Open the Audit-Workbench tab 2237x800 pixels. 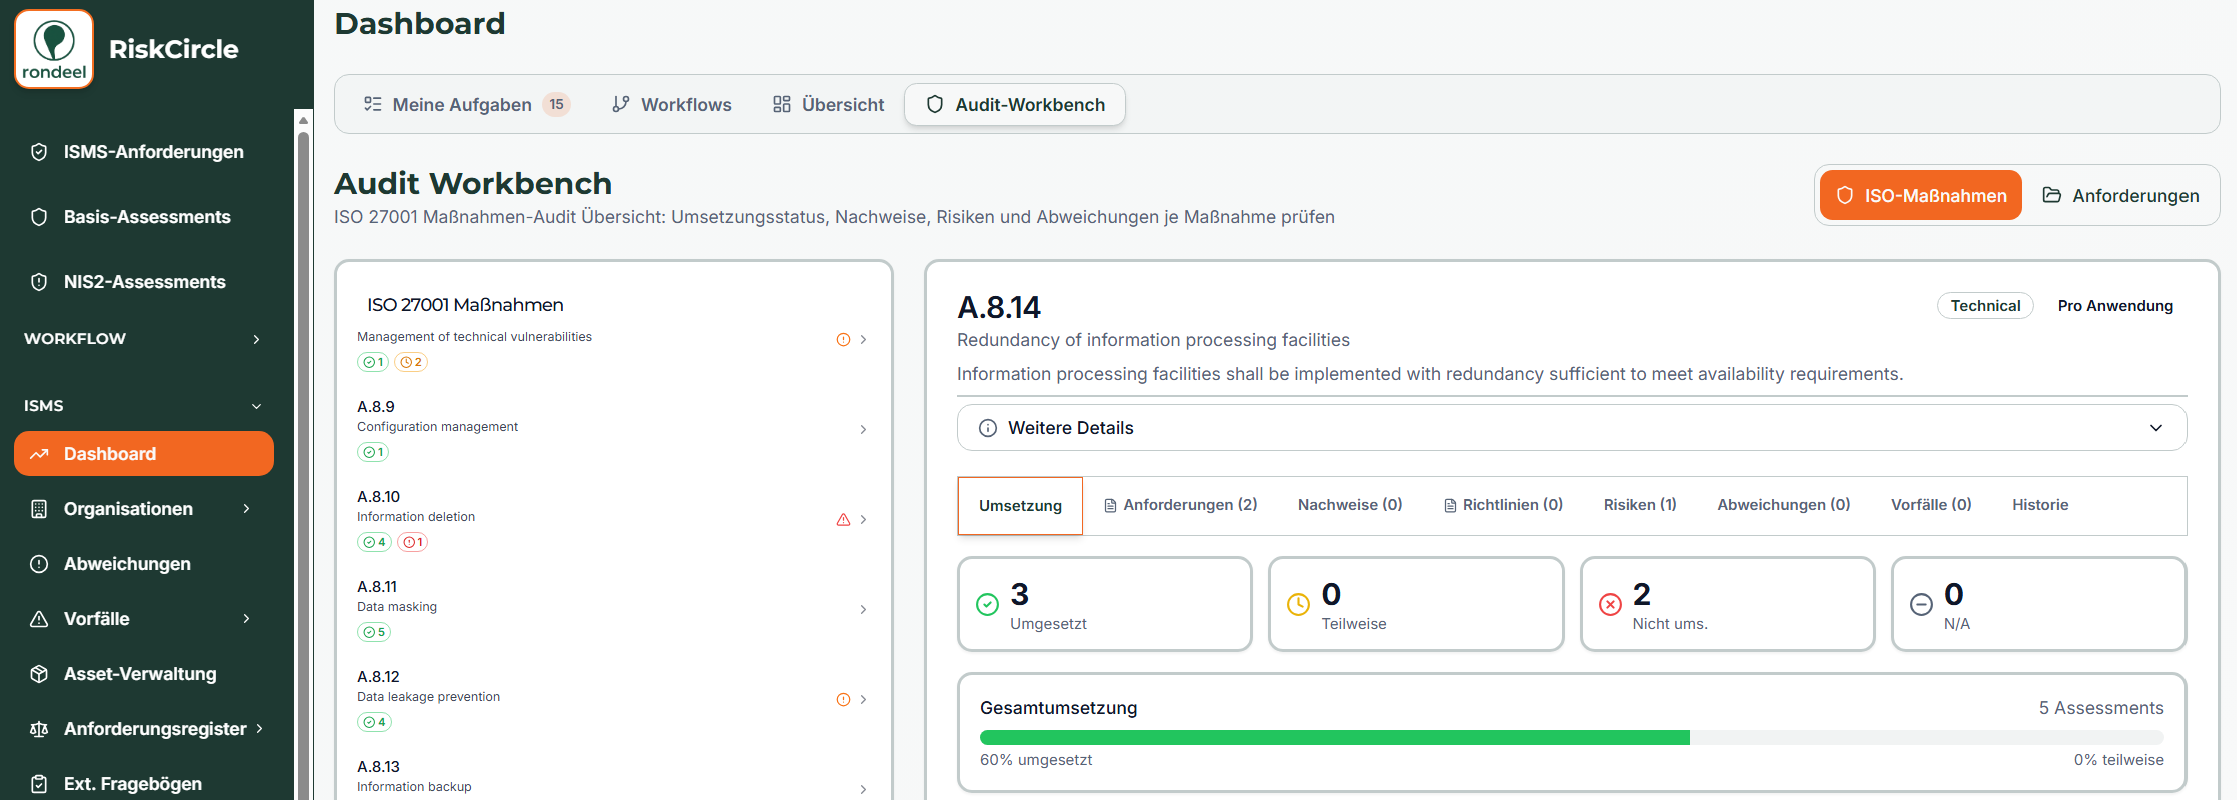(1015, 104)
